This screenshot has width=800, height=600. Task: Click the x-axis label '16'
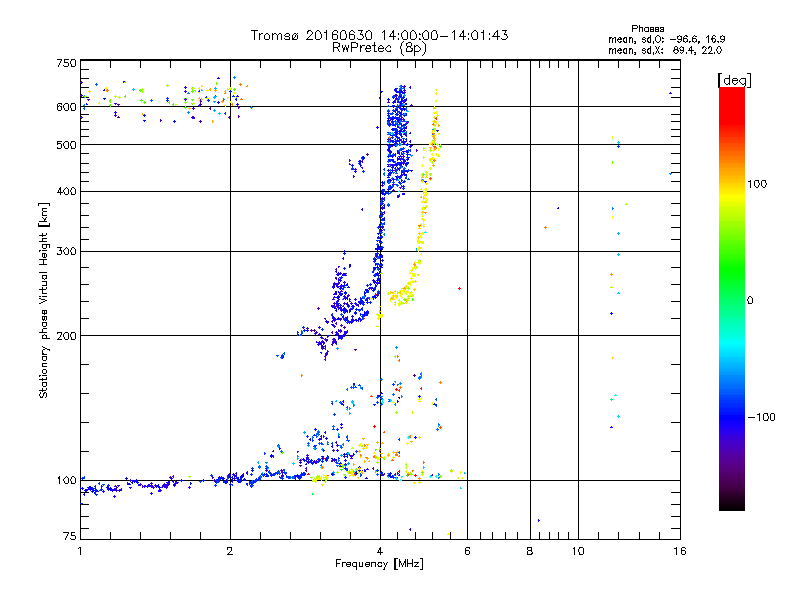pyautogui.click(x=680, y=551)
